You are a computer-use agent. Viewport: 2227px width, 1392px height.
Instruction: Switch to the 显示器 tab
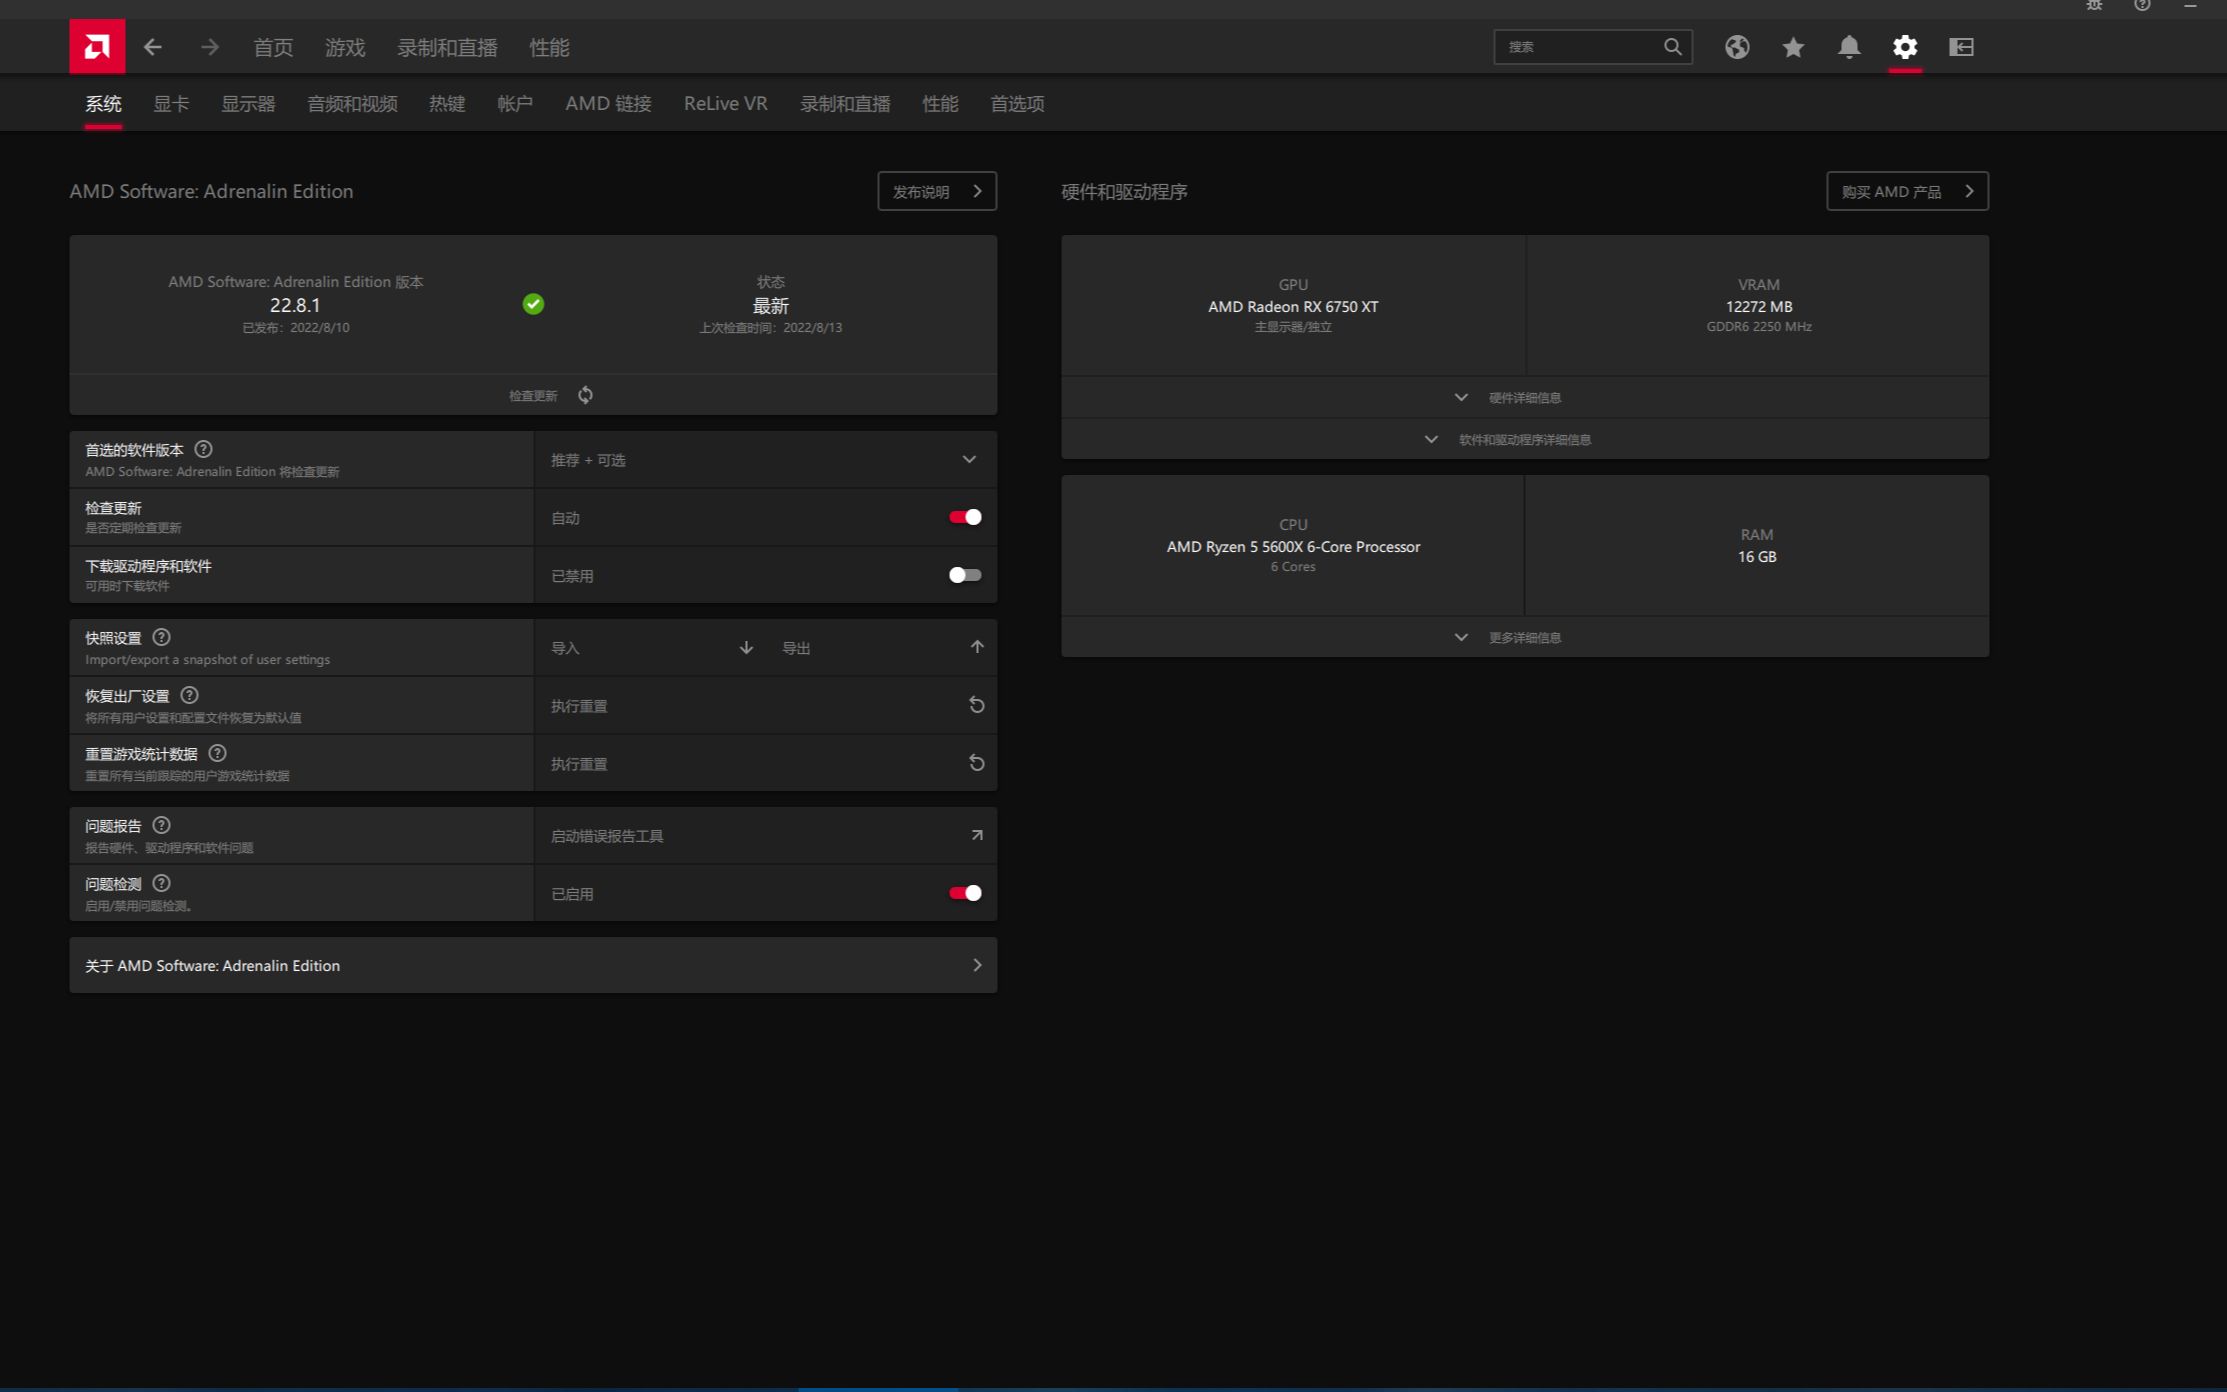[x=248, y=104]
